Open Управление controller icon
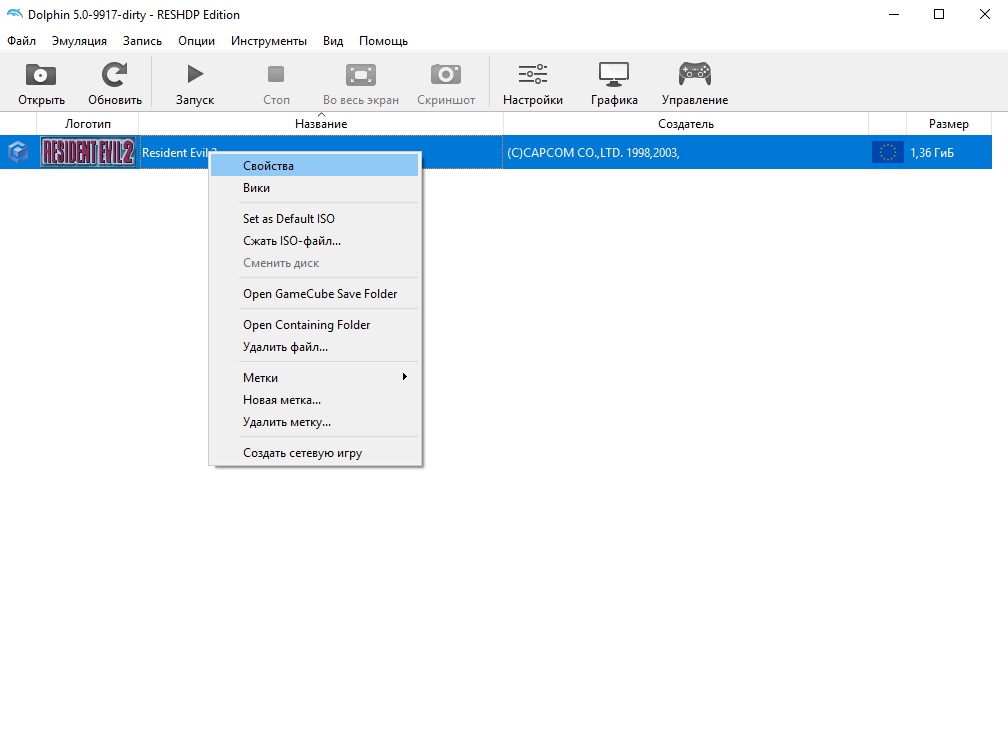1008x735 pixels. [694, 75]
